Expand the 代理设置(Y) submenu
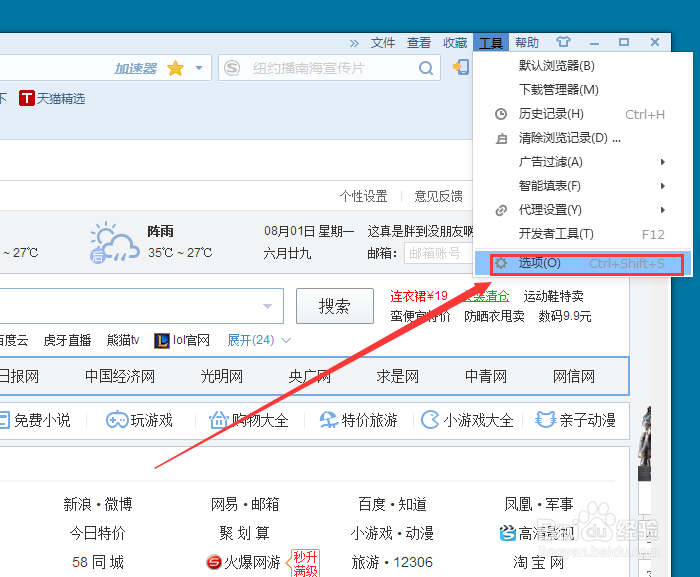Image resolution: width=700 pixels, height=577 pixels. point(582,210)
